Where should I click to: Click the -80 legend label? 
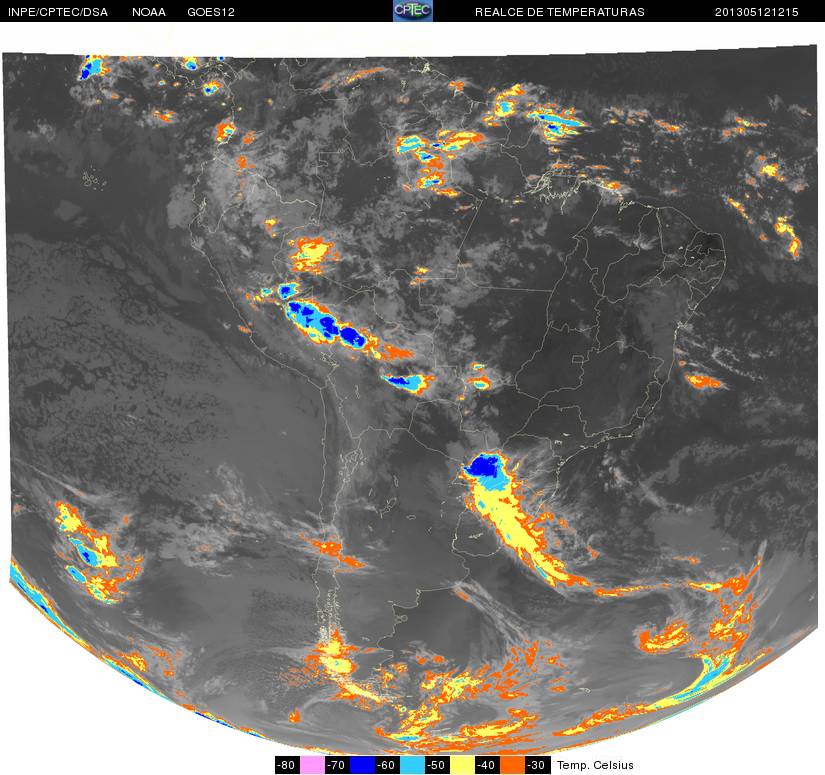[x=287, y=765]
